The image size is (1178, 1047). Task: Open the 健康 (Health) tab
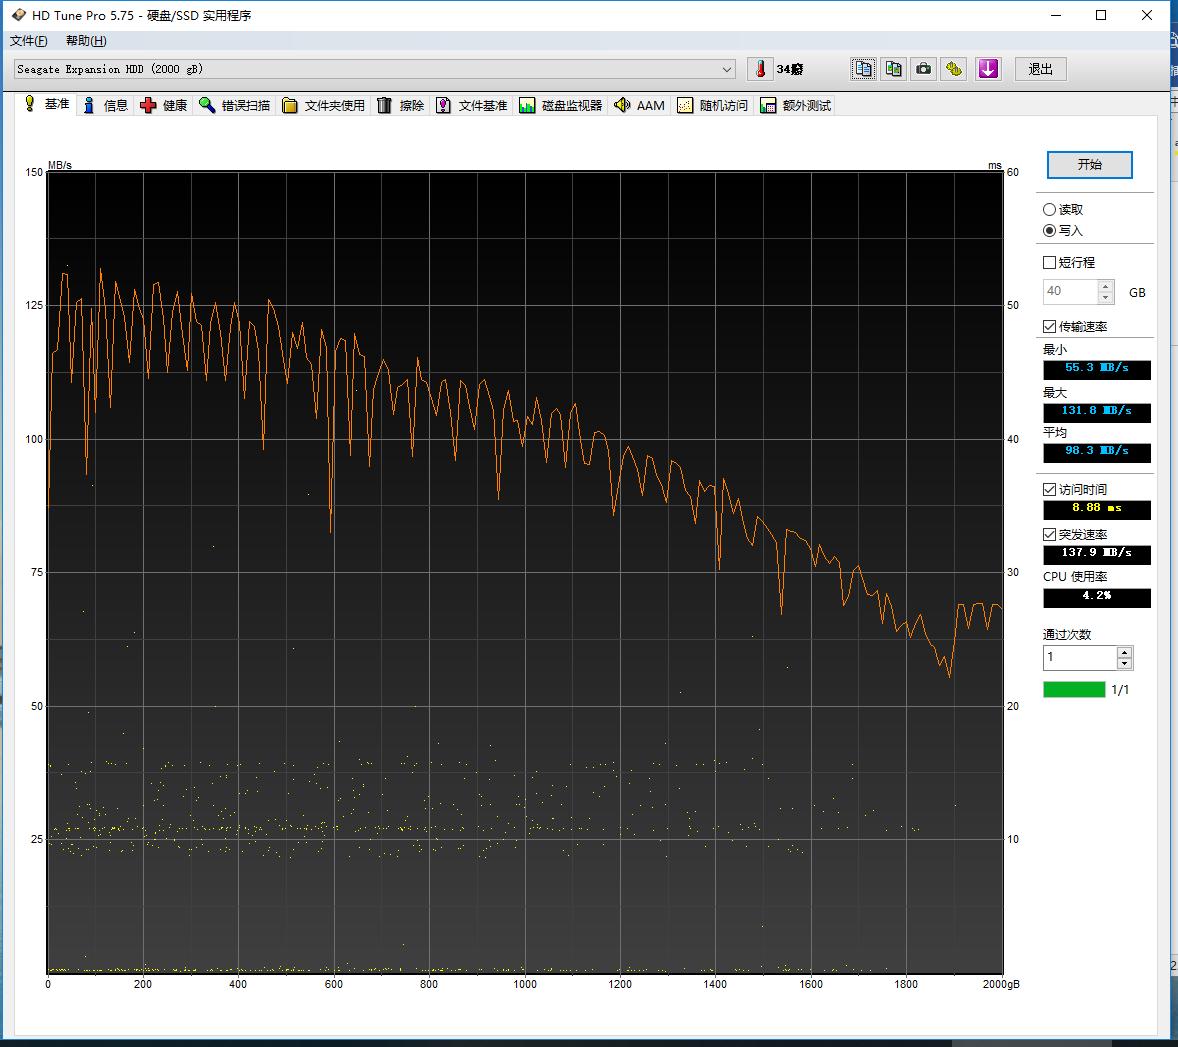tap(164, 105)
